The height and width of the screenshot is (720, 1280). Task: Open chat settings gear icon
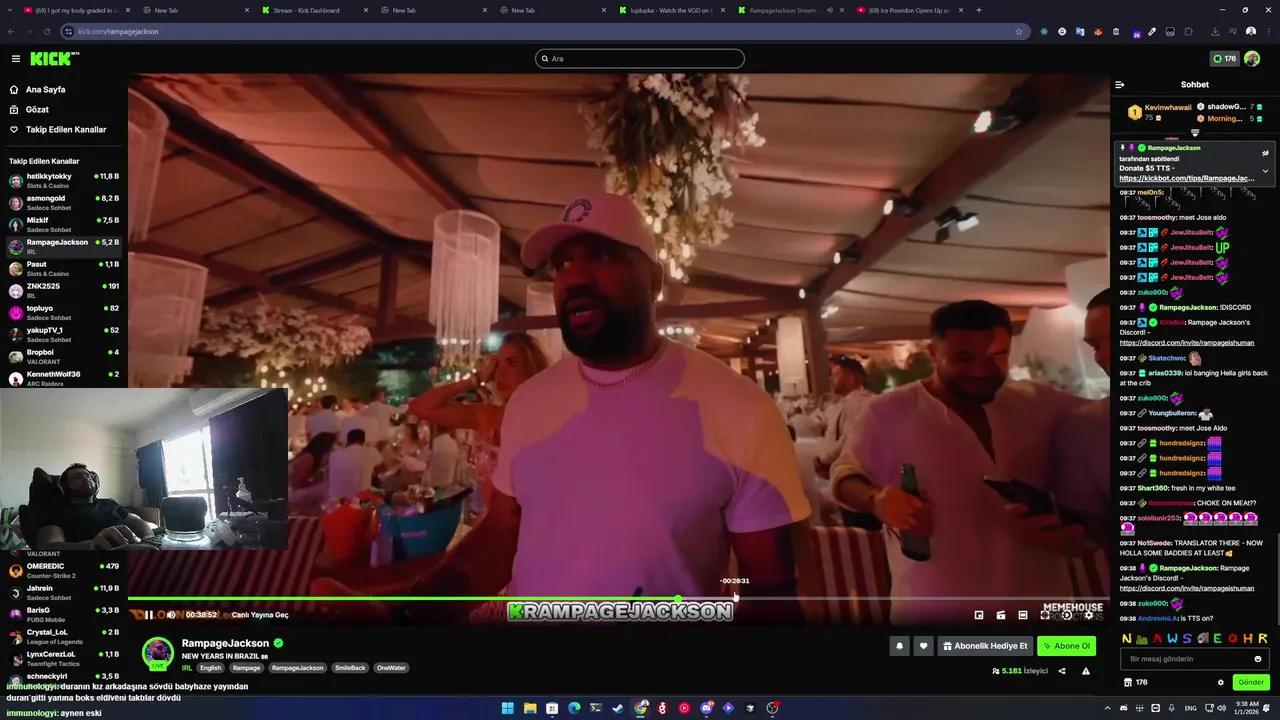pos(1220,682)
